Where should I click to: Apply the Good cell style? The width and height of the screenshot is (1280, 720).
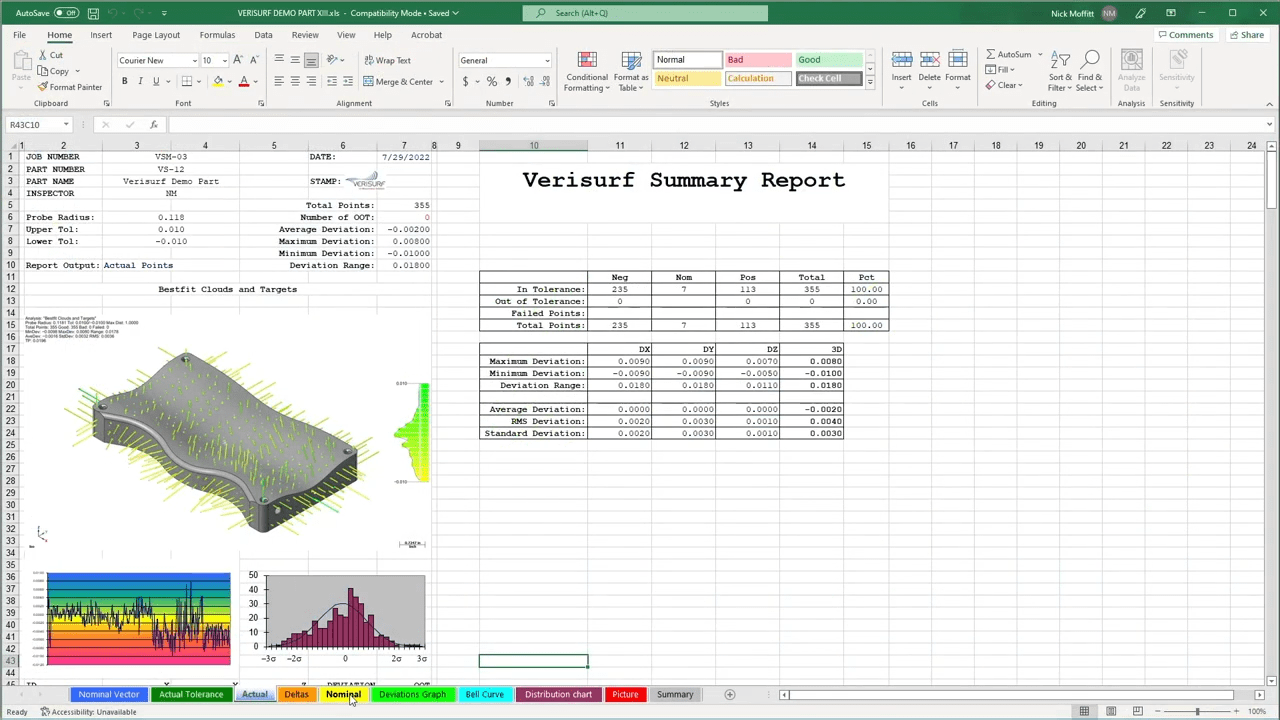829,60
